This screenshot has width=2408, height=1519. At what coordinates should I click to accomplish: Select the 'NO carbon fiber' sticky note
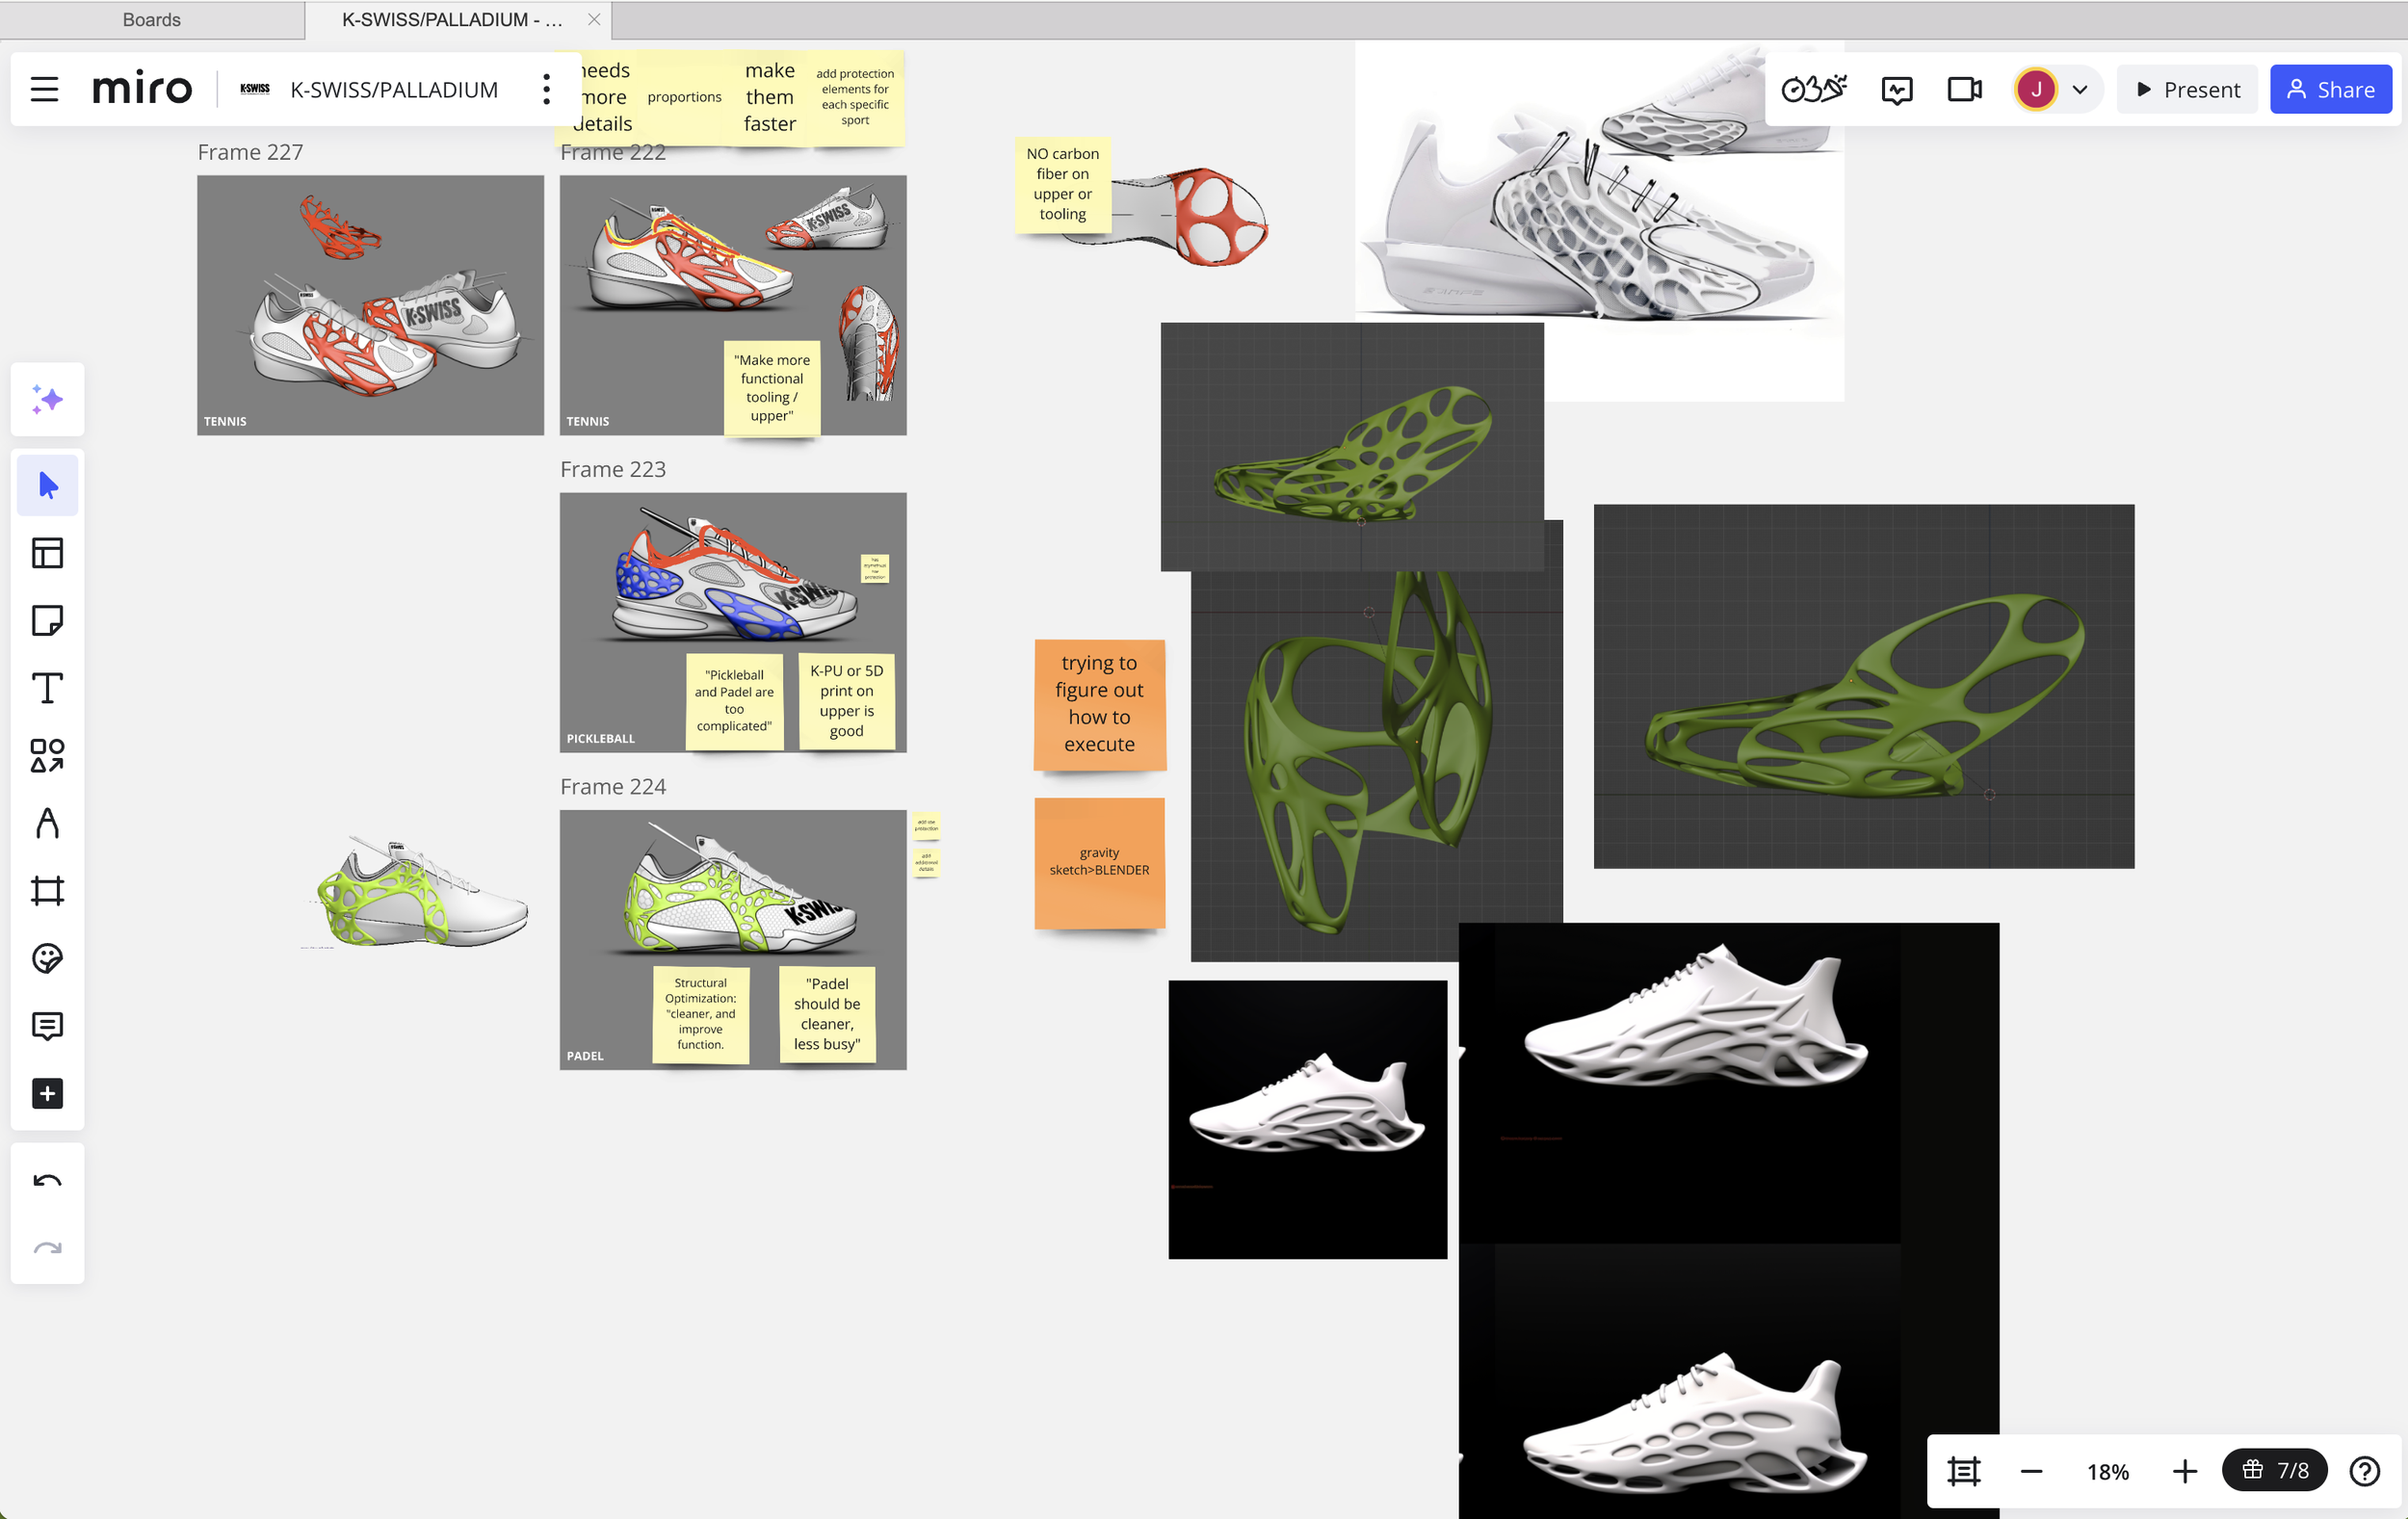coord(1062,184)
